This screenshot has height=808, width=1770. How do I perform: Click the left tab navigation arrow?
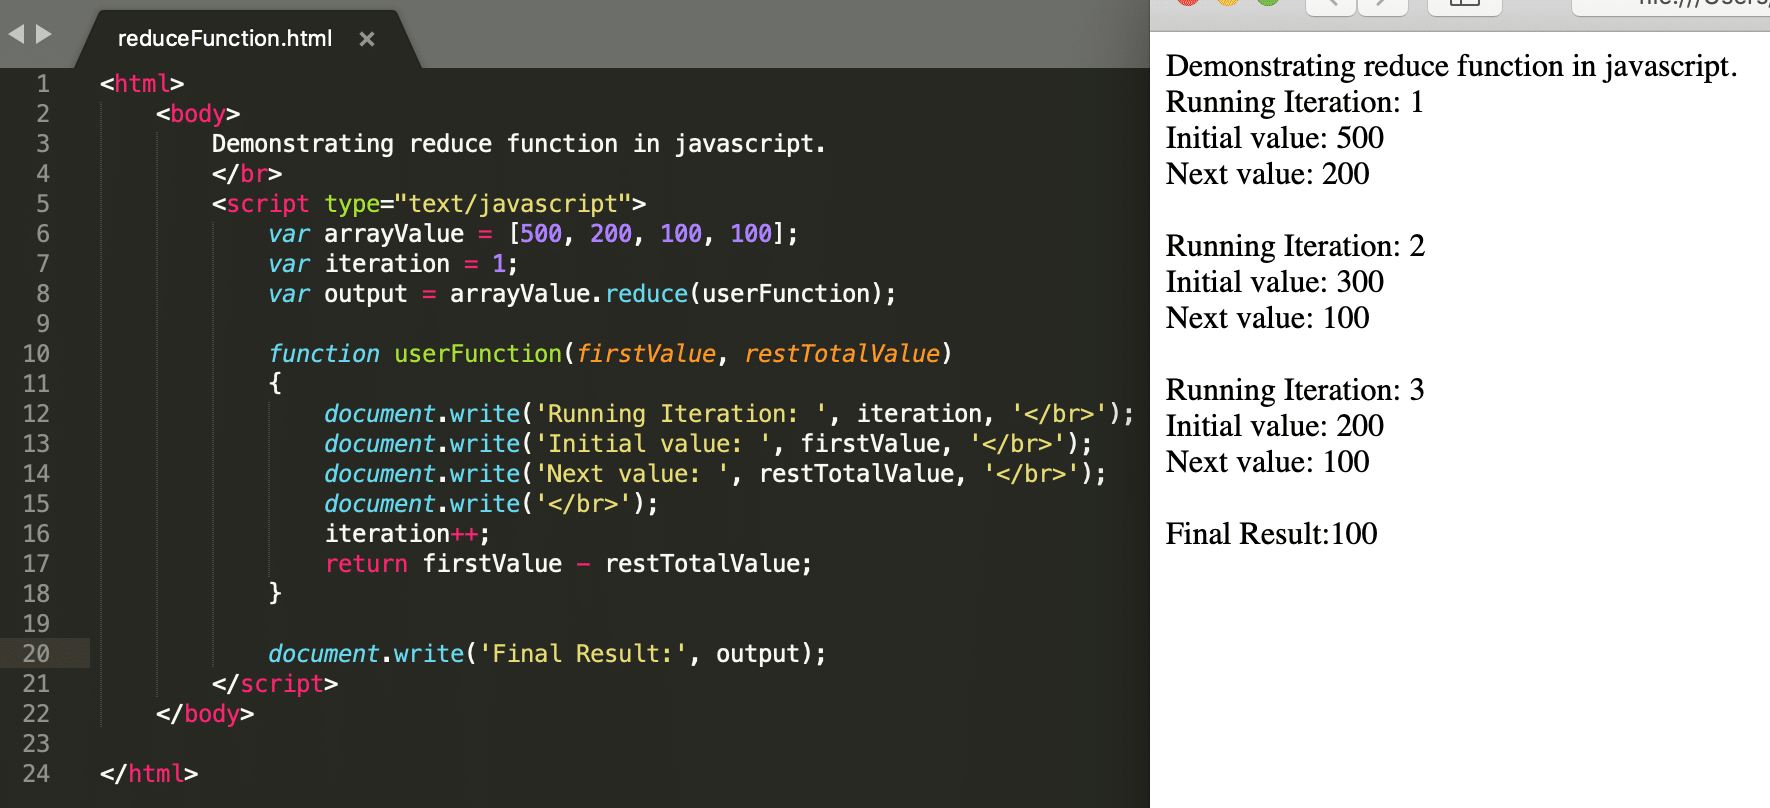click(16, 34)
